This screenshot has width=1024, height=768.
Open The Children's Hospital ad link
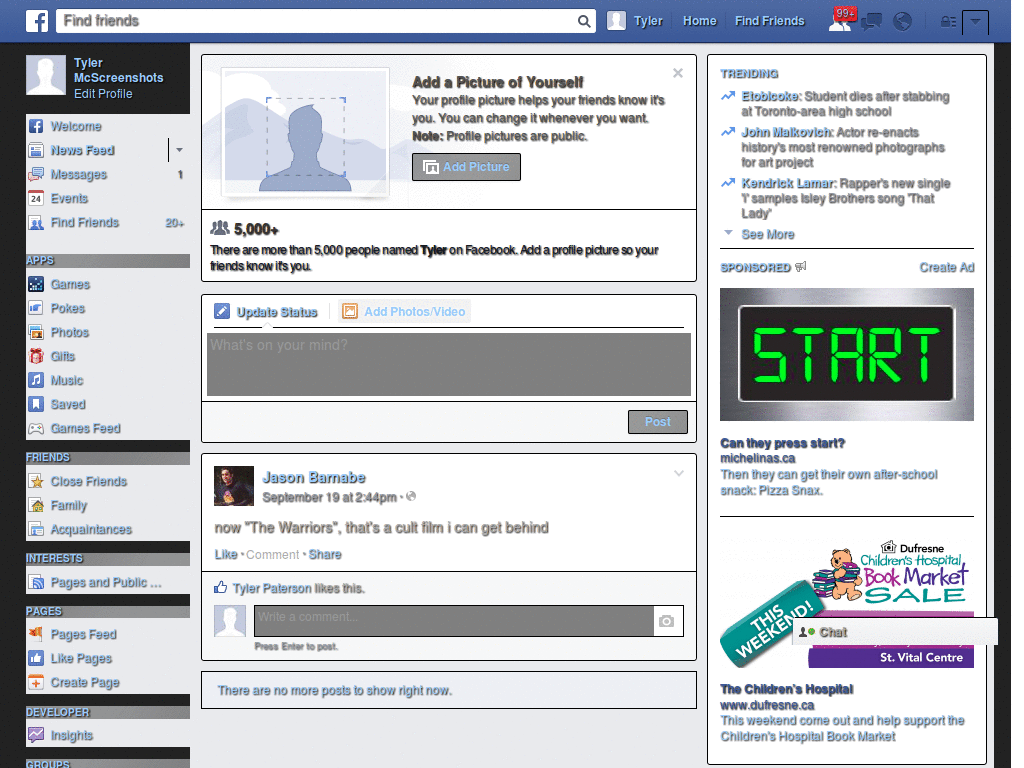(x=786, y=689)
